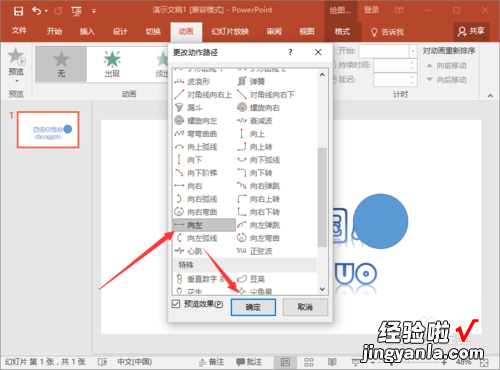The height and width of the screenshot is (370, 500).
Task: Pick the 向下弧线 arc down path
Action: tap(259, 160)
